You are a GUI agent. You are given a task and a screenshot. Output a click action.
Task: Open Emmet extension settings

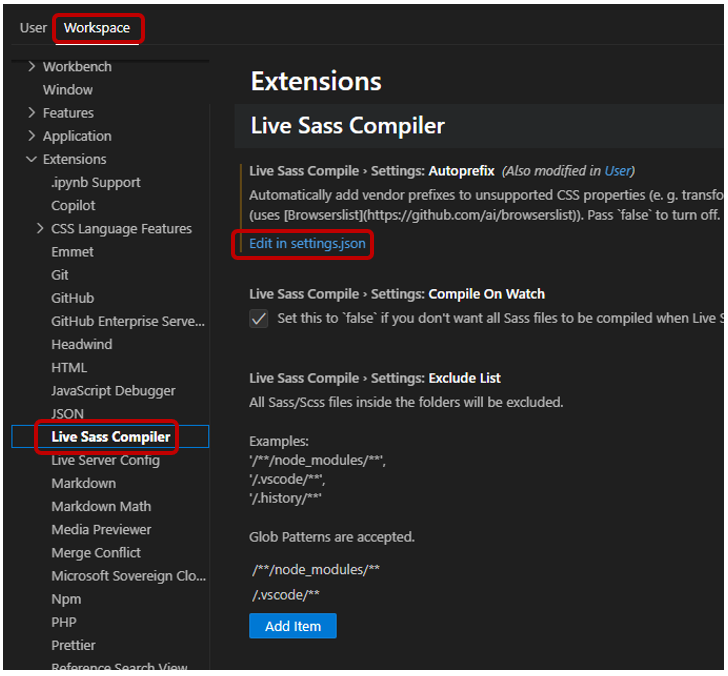[72, 252]
